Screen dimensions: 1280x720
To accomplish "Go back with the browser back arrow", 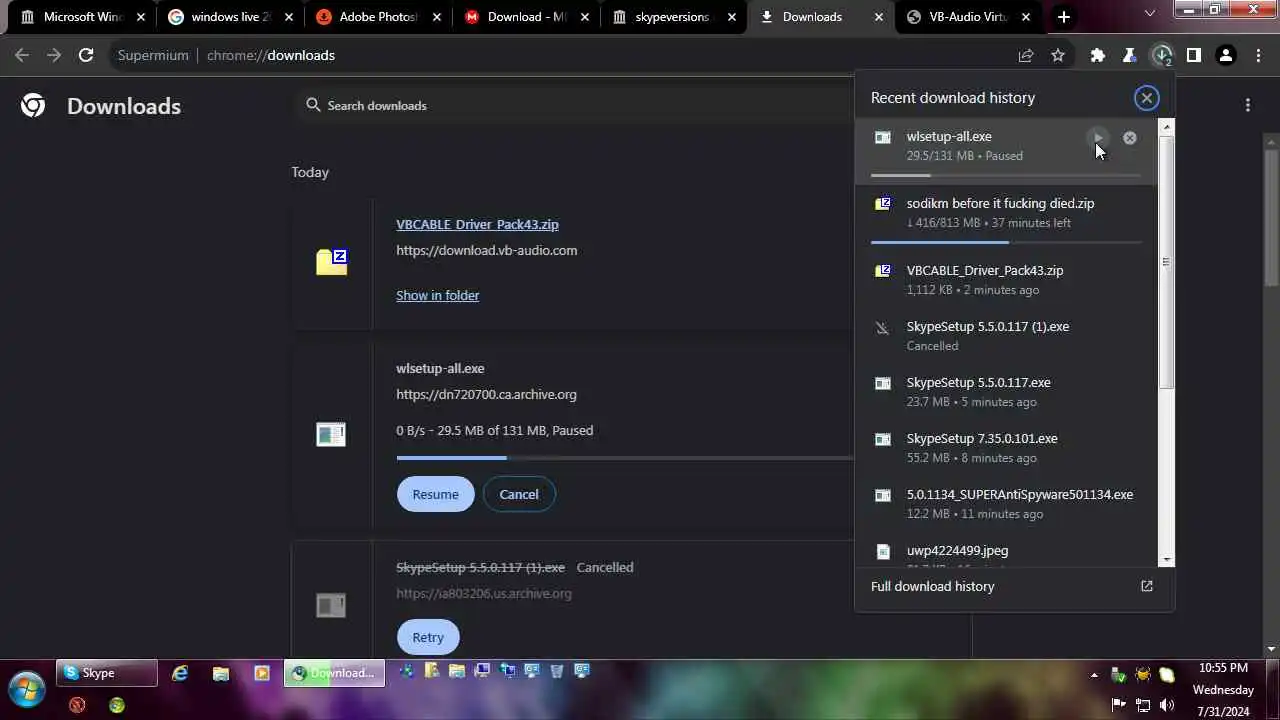I will coord(22,55).
